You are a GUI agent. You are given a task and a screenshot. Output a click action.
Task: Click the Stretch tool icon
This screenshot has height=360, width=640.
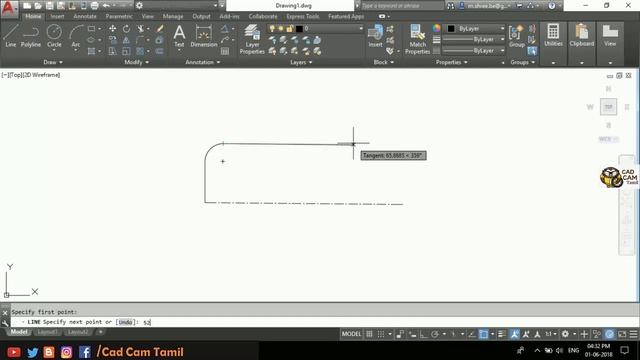(x=112, y=51)
